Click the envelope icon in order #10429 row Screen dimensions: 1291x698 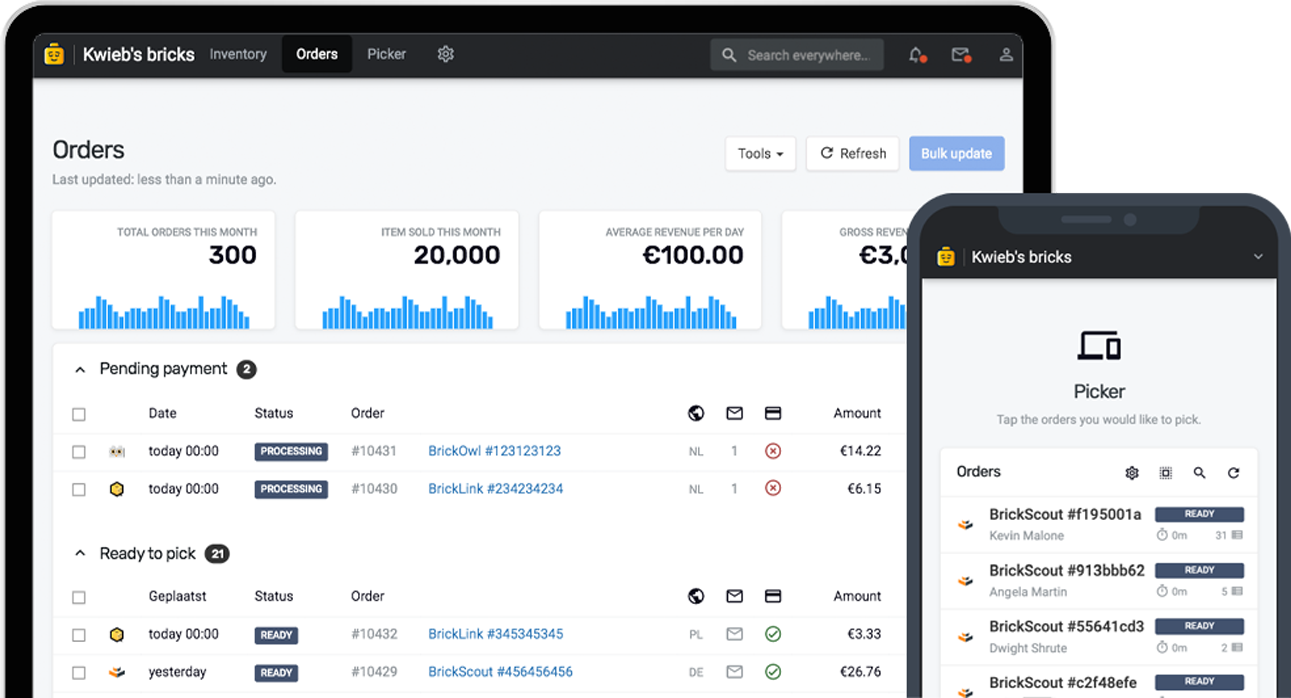tap(734, 672)
